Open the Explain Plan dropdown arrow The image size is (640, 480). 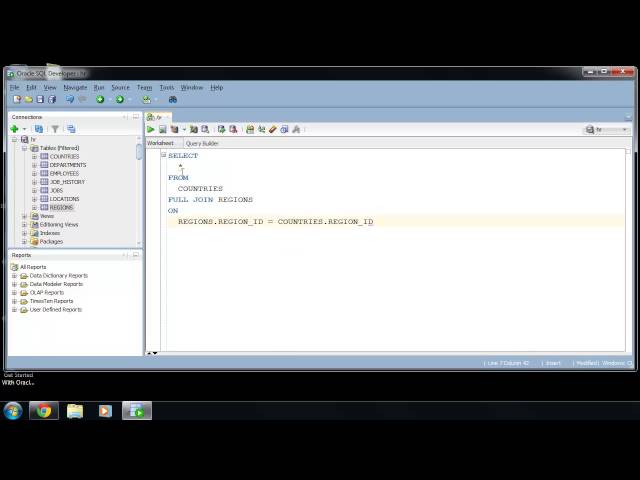[184, 129]
